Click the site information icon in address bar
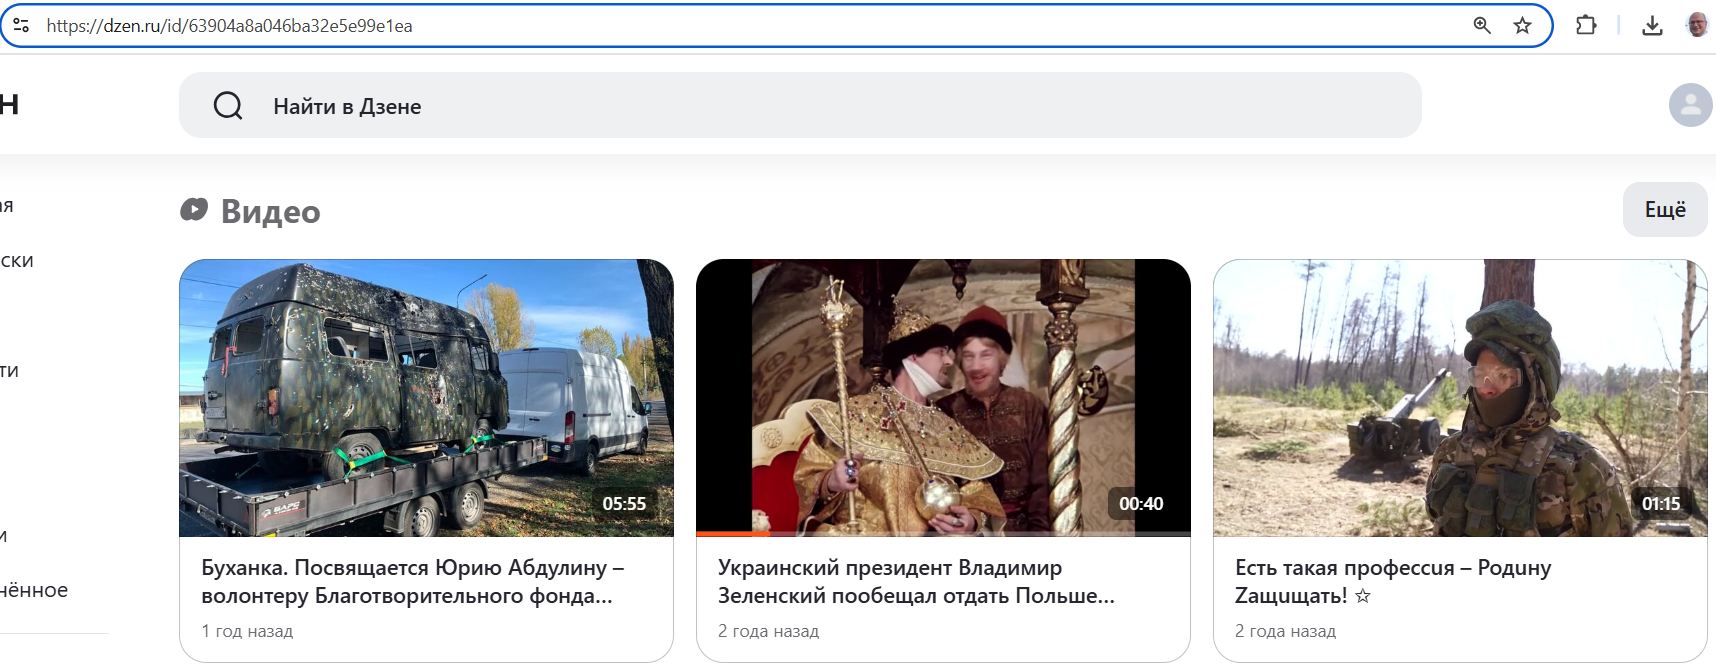This screenshot has width=1716, height=664. tap(21, 25)
